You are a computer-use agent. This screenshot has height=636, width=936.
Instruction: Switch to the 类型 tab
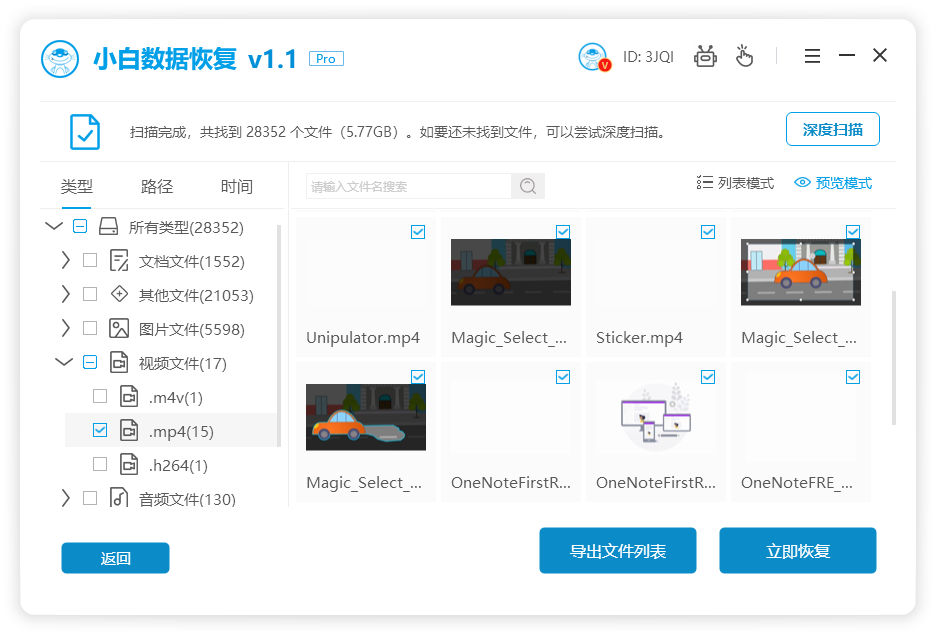[76, 187]
